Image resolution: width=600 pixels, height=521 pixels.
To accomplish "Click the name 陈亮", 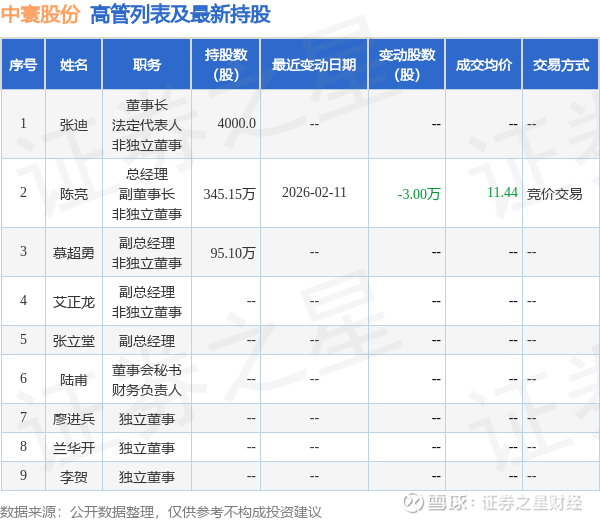I will tap(73, 194).
